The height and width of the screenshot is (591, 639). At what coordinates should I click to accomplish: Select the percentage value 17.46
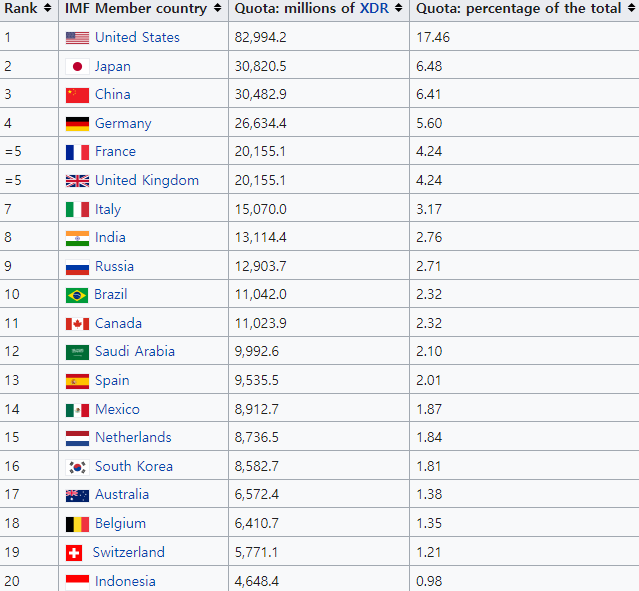click(433, 37)
